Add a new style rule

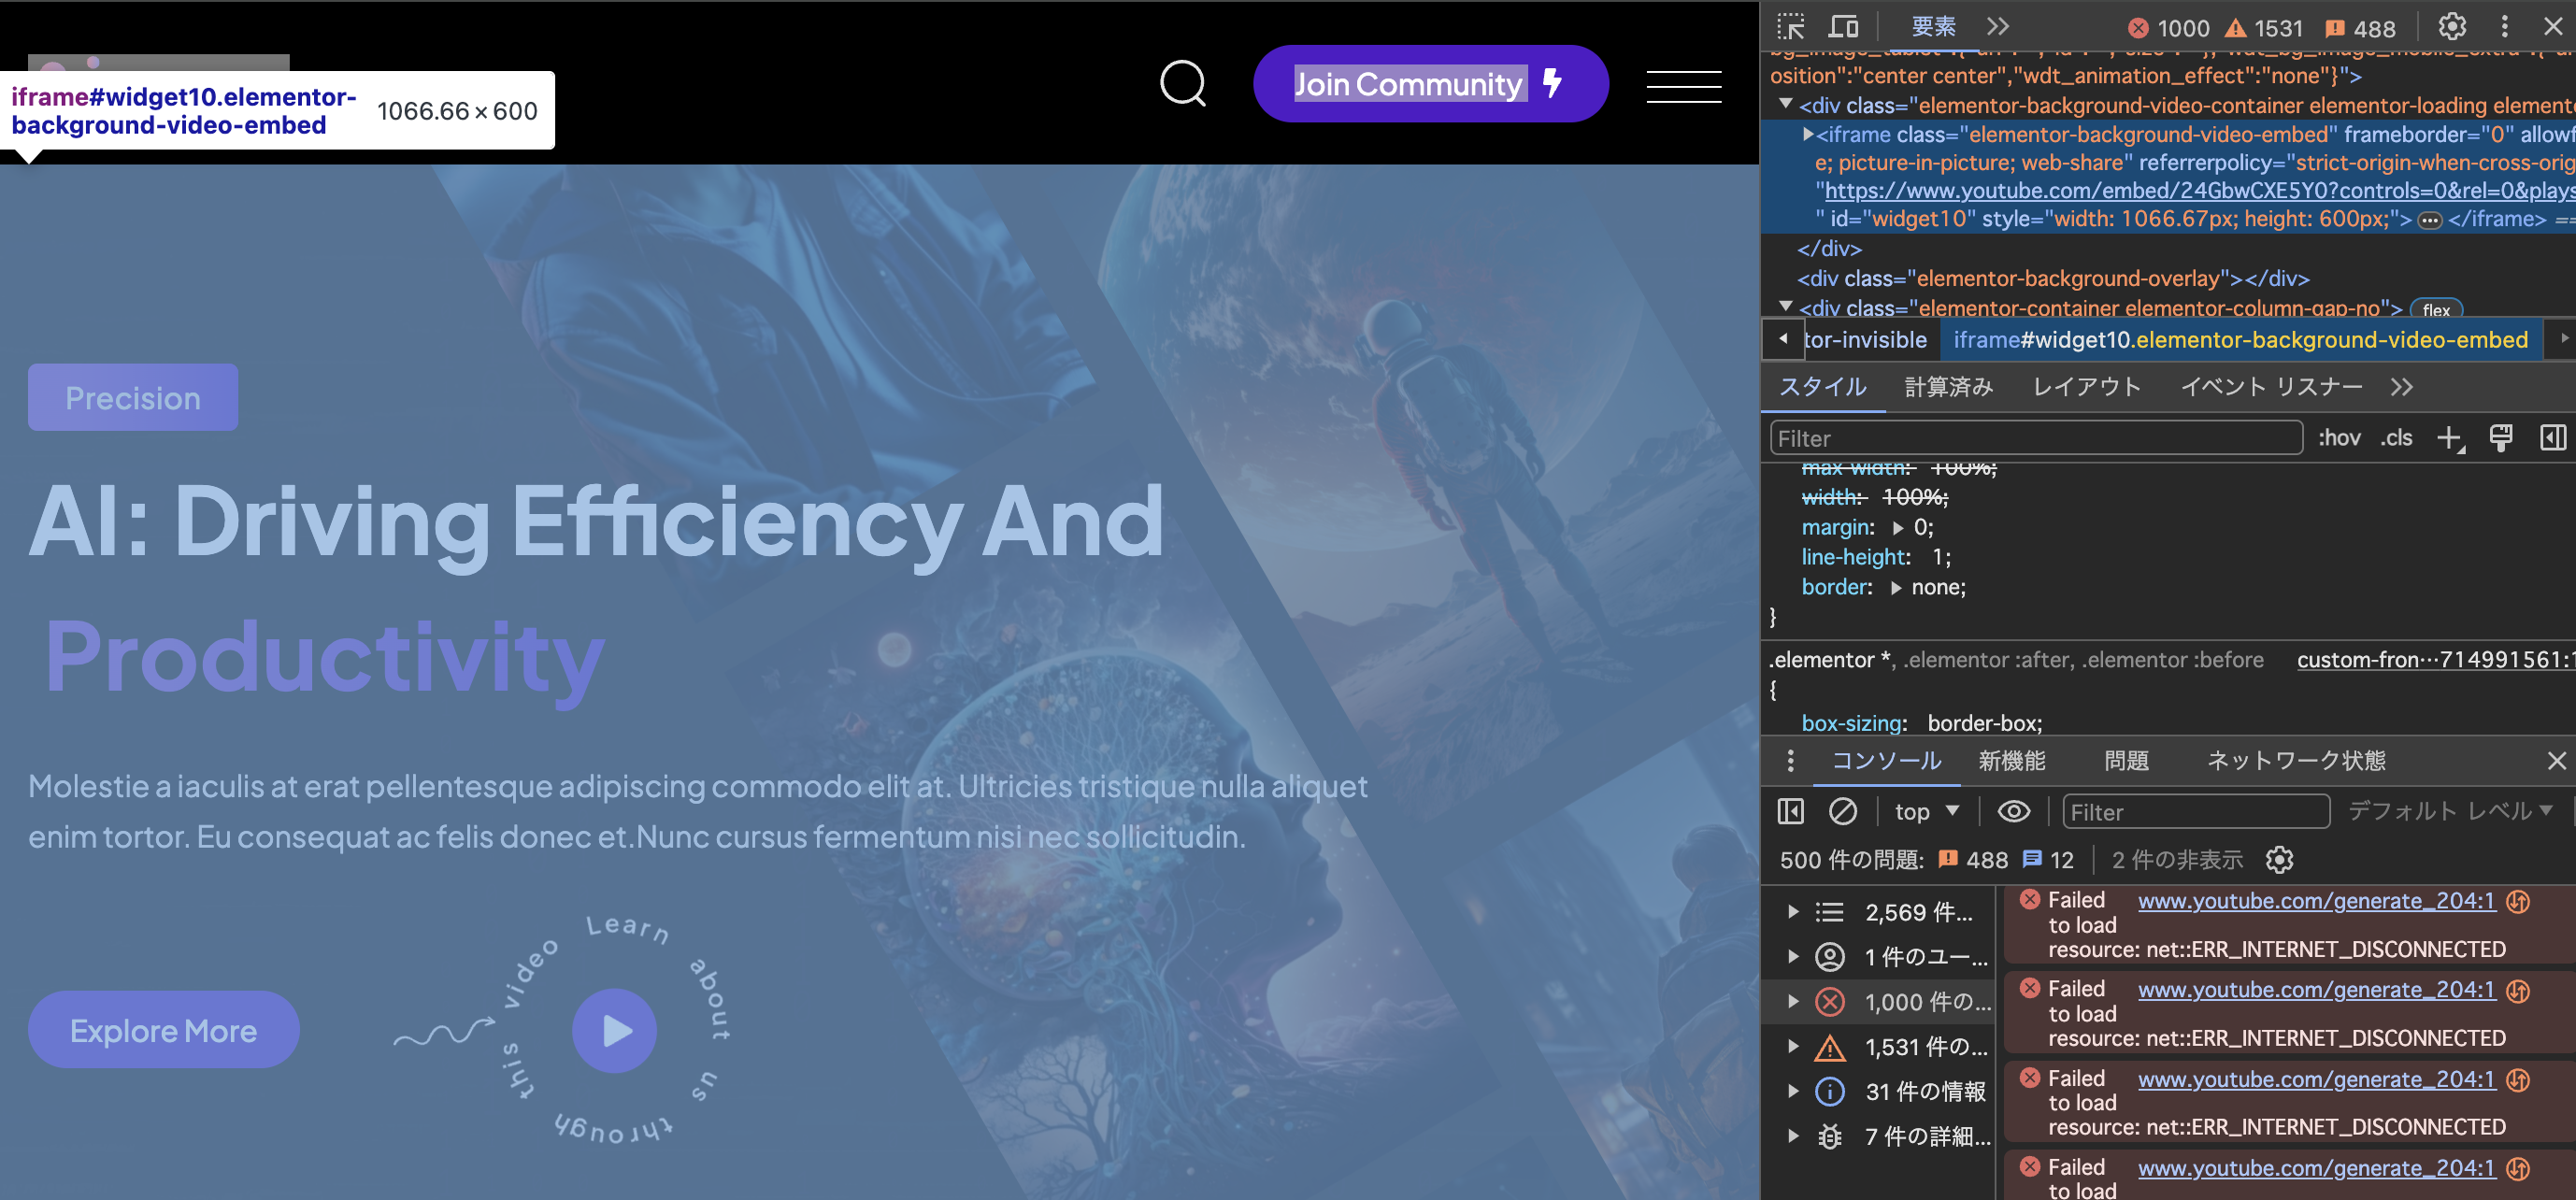2449,438
